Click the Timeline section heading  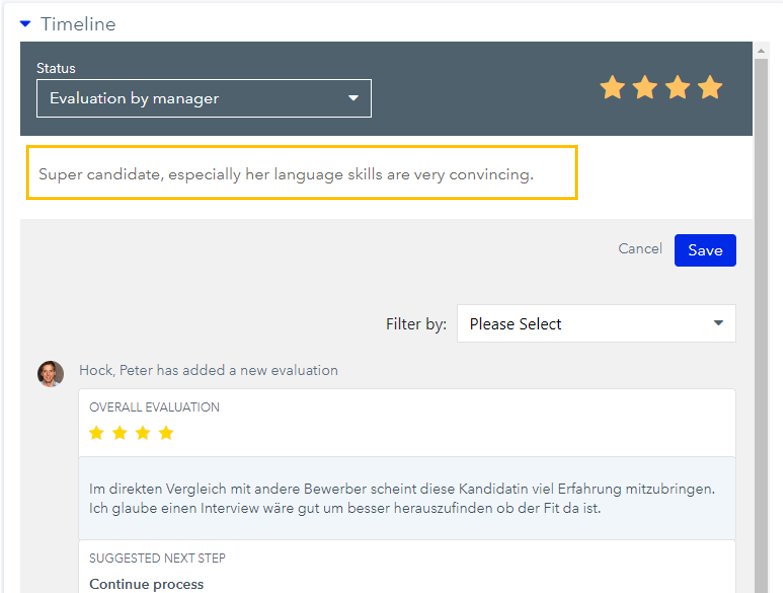tap(78, 24)
